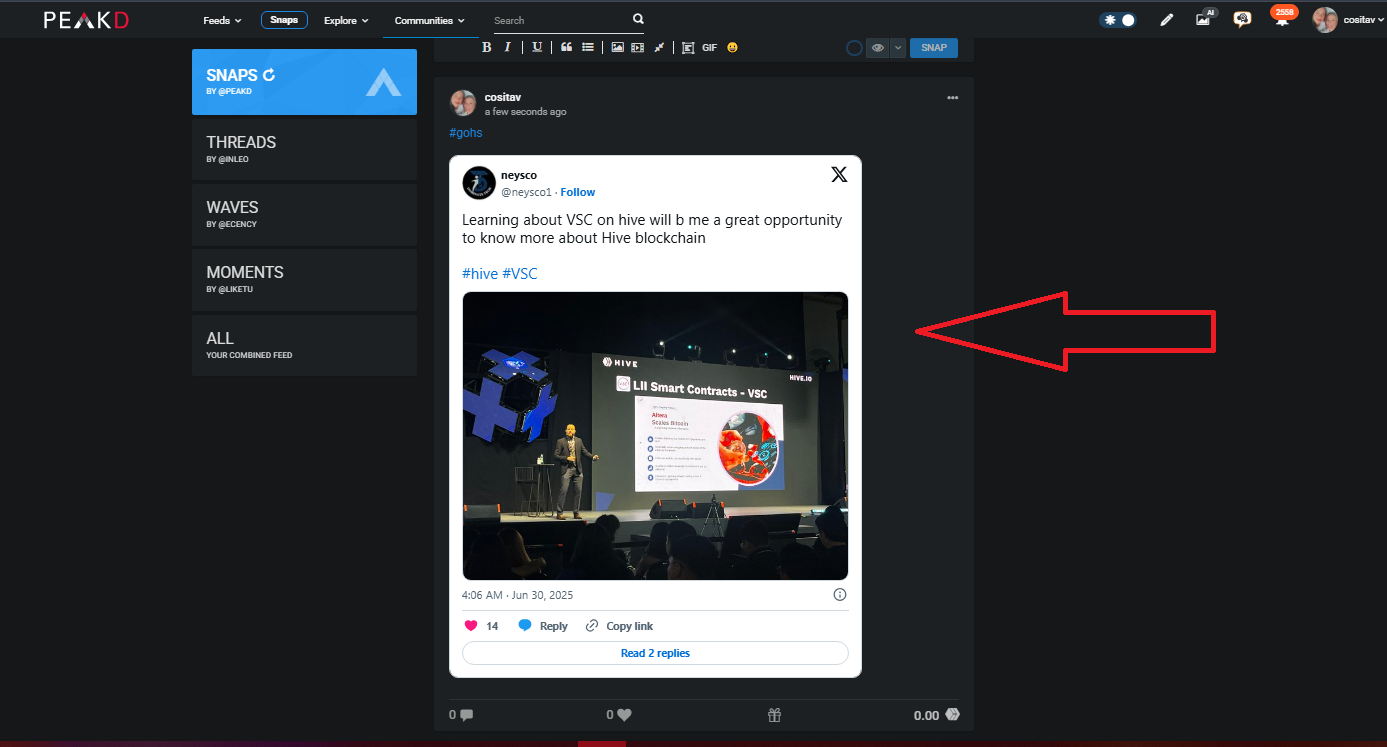Click the tweet info circle icon
This screenshot has width=1387, height=747.
pos(840,594)
